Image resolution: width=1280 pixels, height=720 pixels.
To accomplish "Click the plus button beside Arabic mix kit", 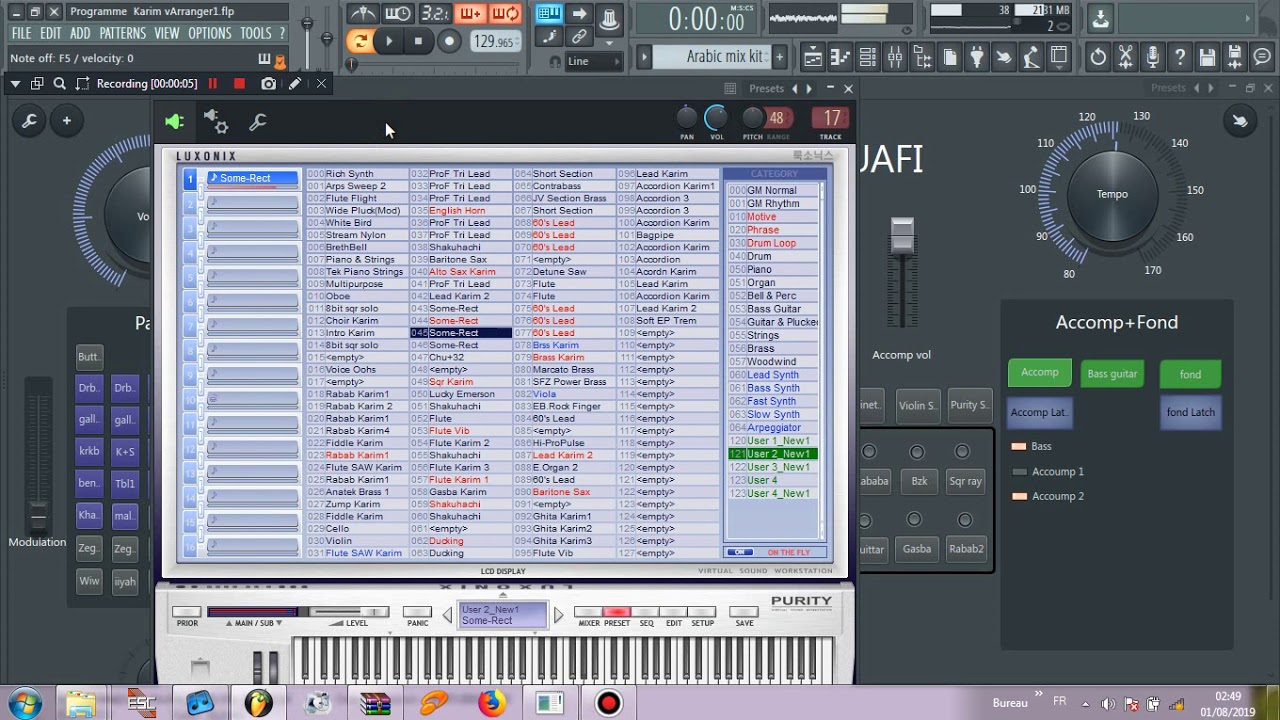I will 779,57.
